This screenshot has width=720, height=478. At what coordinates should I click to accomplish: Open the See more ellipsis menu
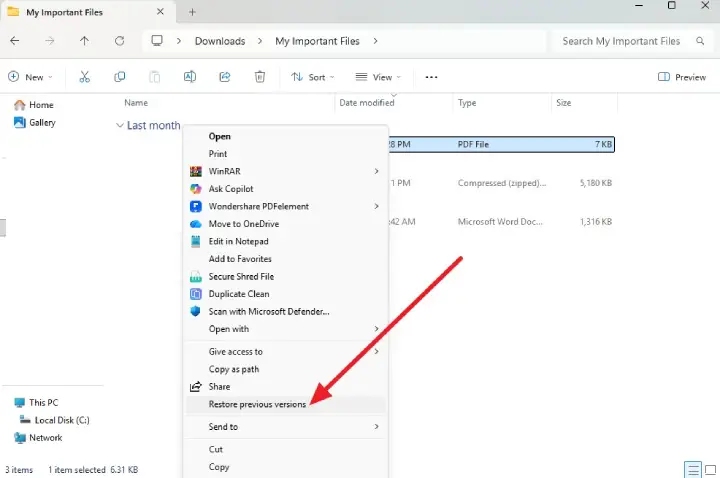tap(431, 77)
